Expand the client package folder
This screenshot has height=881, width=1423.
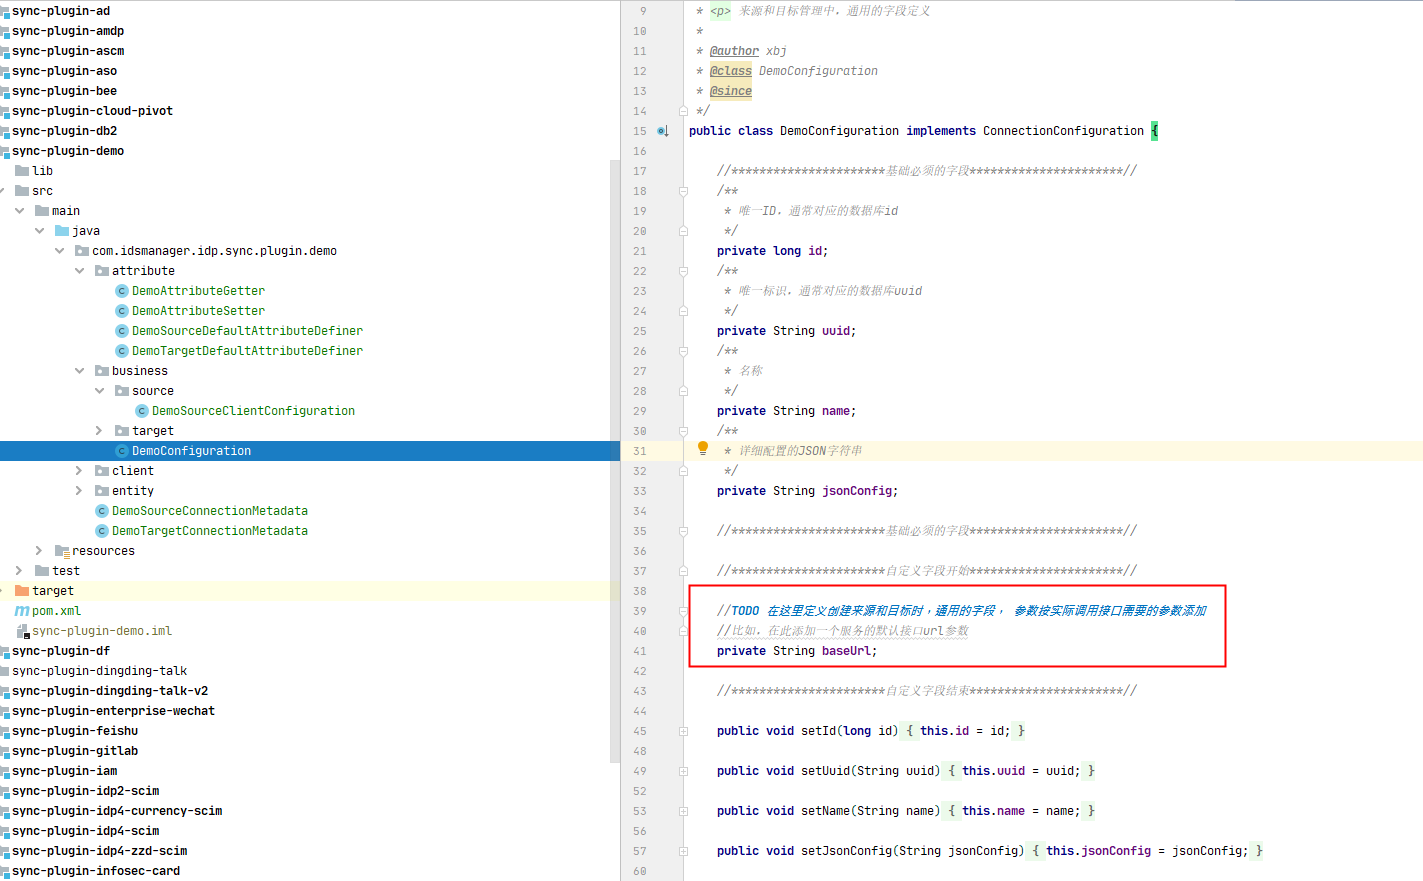coord(80,471)
